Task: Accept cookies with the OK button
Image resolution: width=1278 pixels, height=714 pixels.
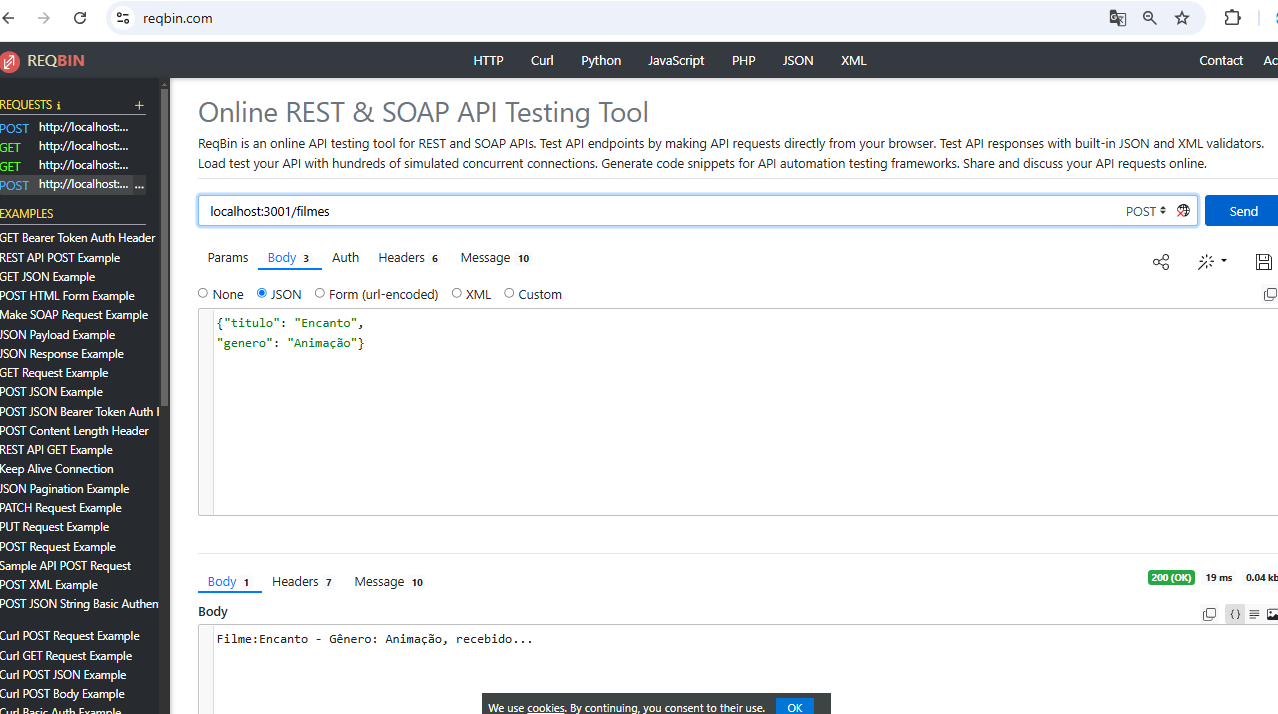Action: pos(794,706)
